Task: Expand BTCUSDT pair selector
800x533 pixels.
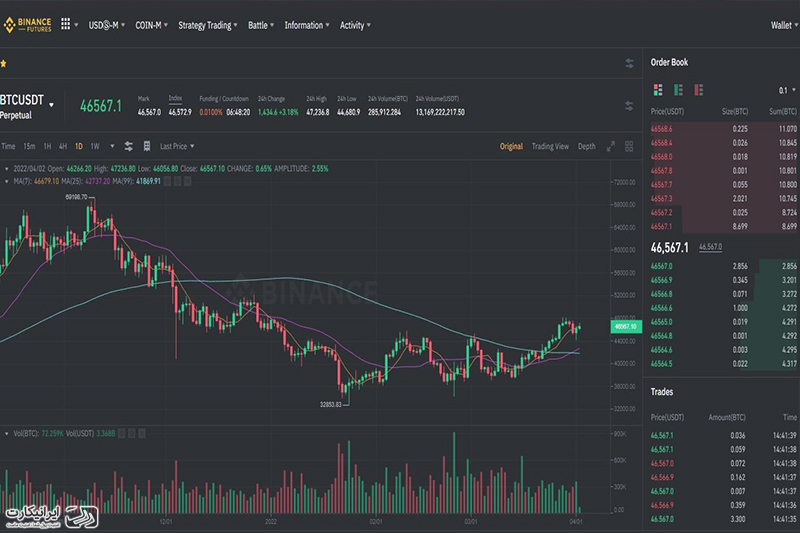Action: (52, 105)
